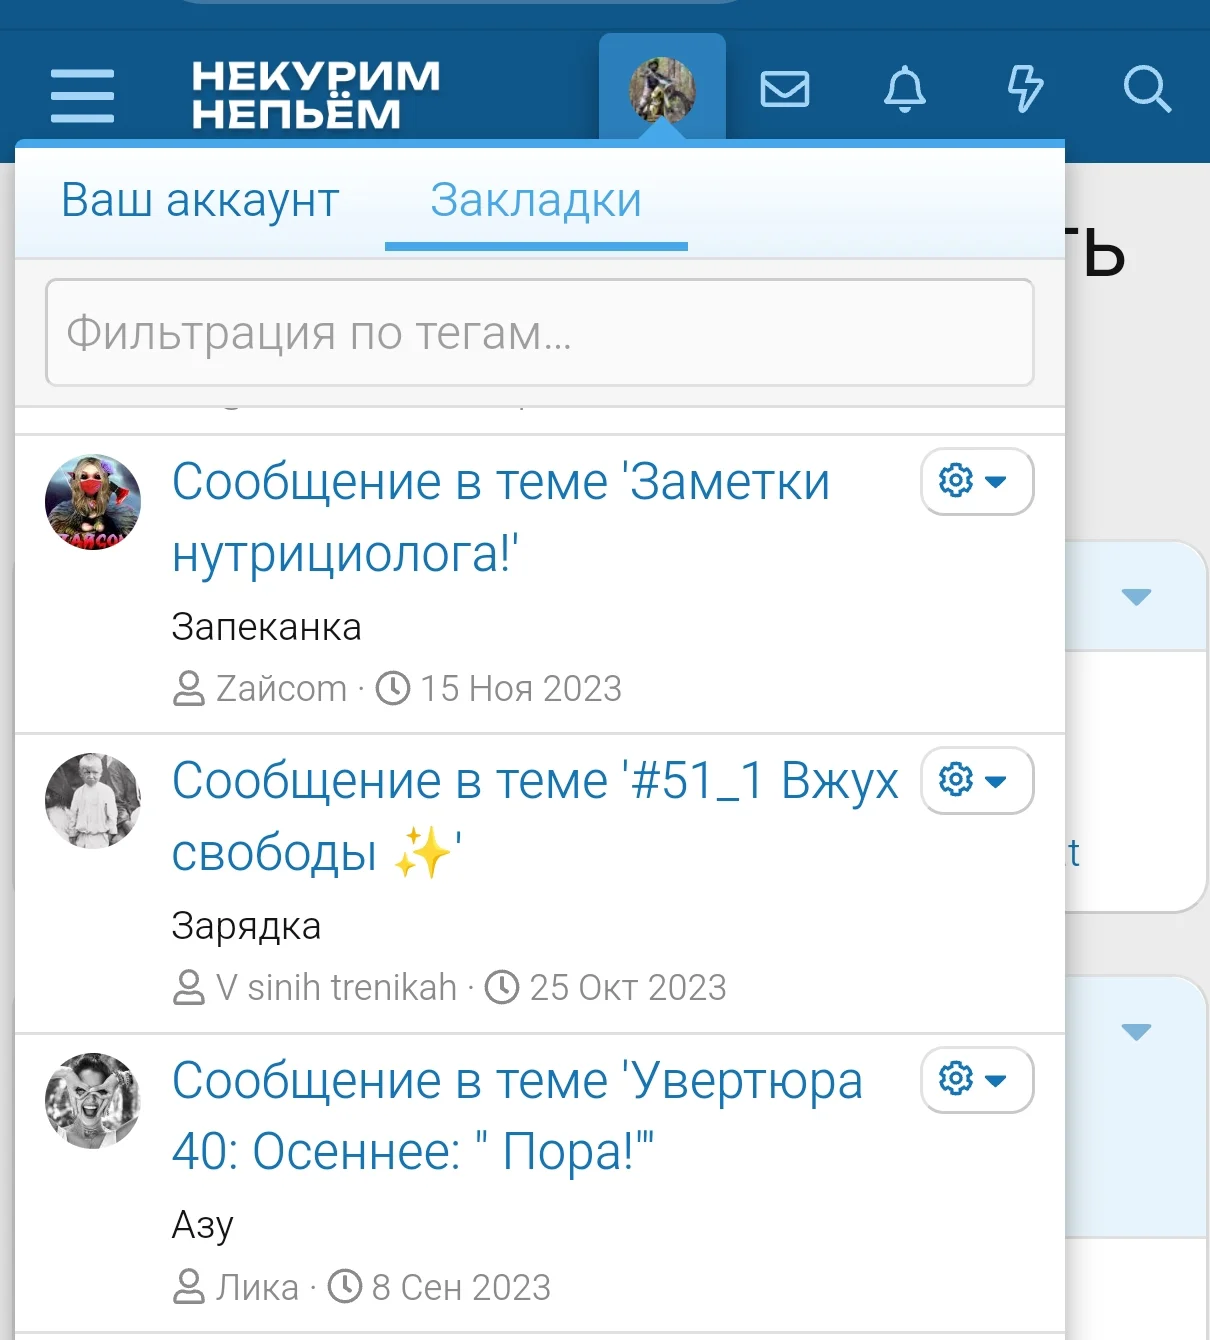This screenshot has width=1210, height=1340.
Task: Click your profile avatar in the header
Action: click(x=662, y=88)
